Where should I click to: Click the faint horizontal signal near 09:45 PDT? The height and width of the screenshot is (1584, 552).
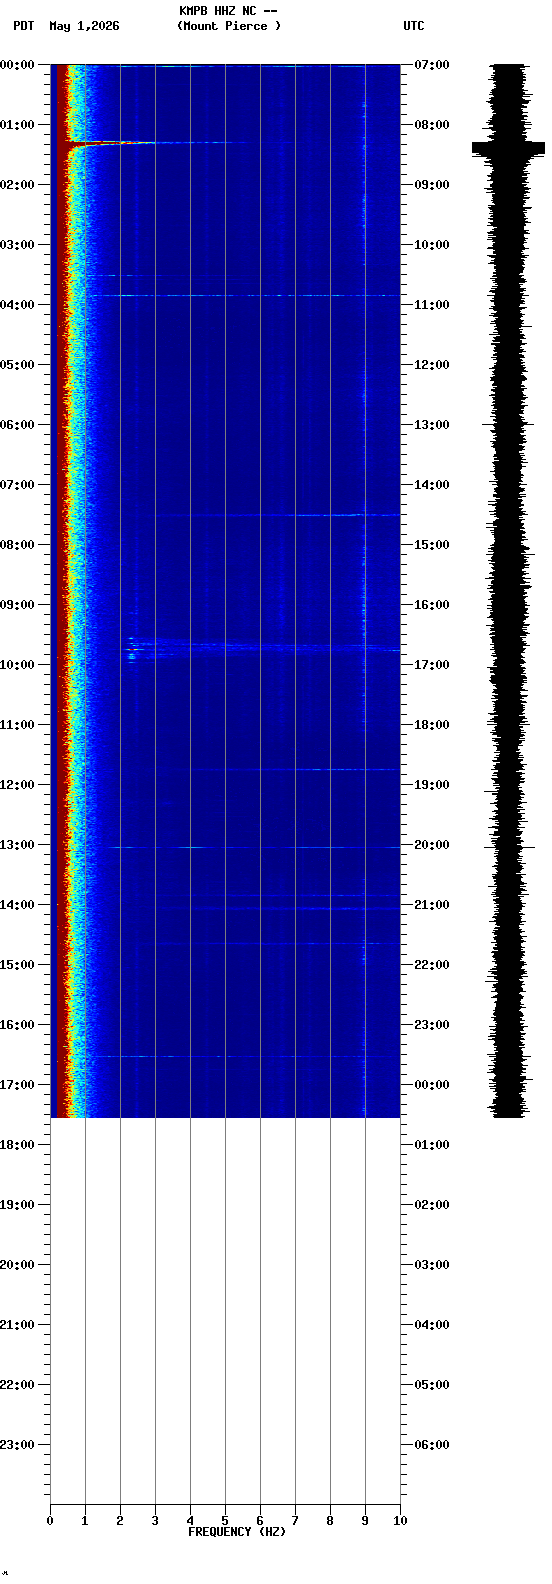point(262,648)
